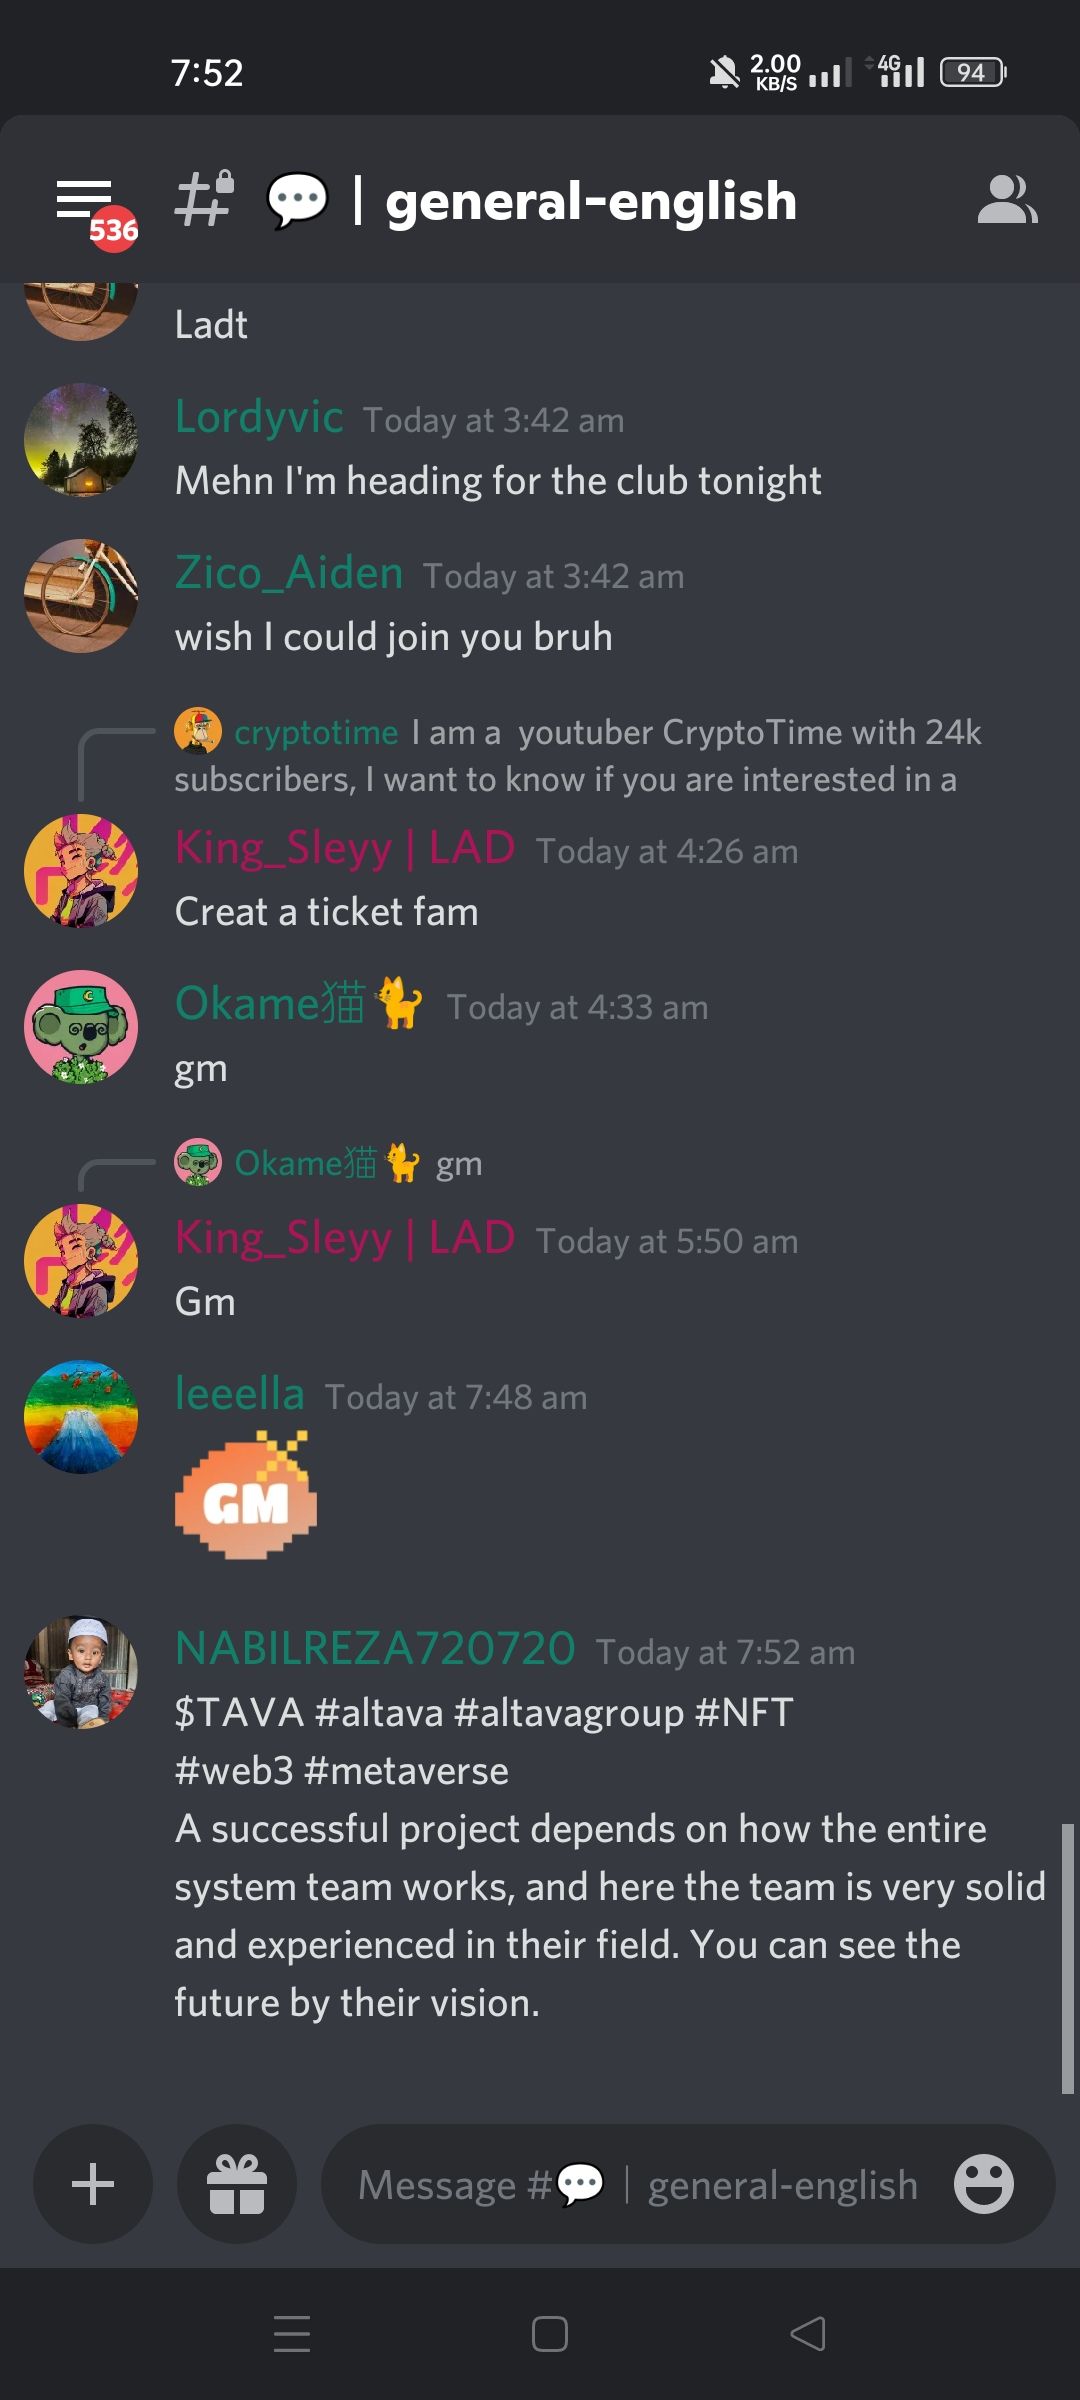Tap the Message general-english input field
This screenshot has height=2400, width=1080.
(638, 2184)
